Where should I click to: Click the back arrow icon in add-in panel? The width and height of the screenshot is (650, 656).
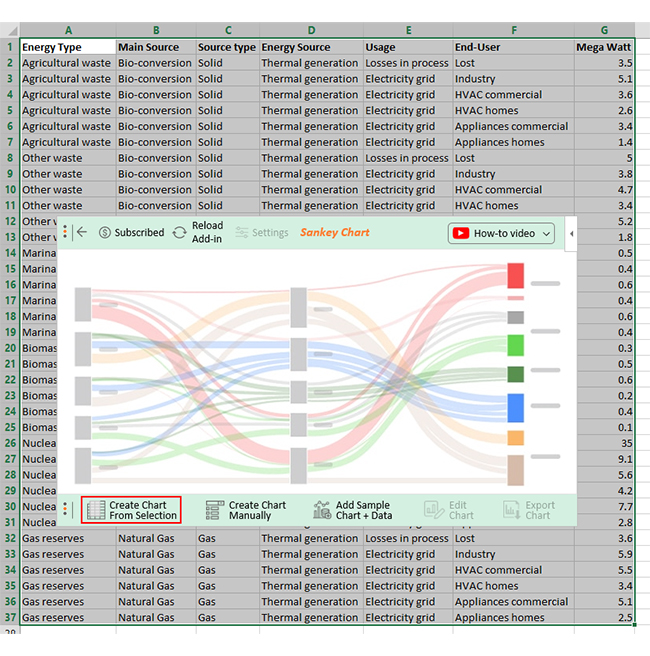coord(82,232)
